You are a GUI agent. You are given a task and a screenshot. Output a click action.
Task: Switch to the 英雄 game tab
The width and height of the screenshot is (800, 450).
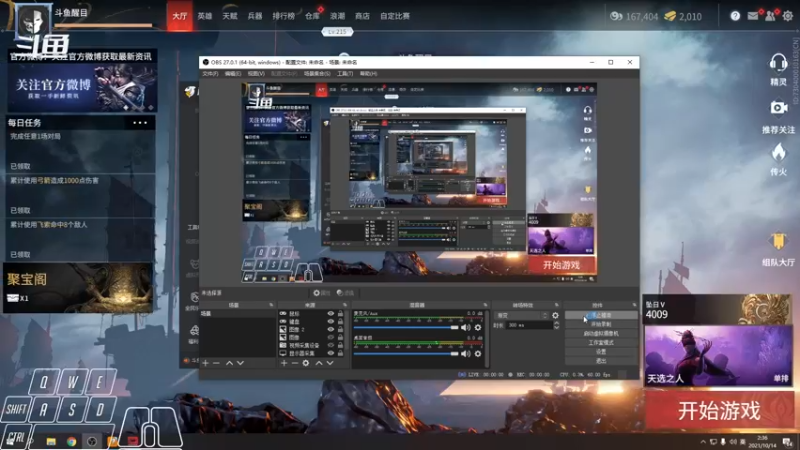[x=205, y=16]
